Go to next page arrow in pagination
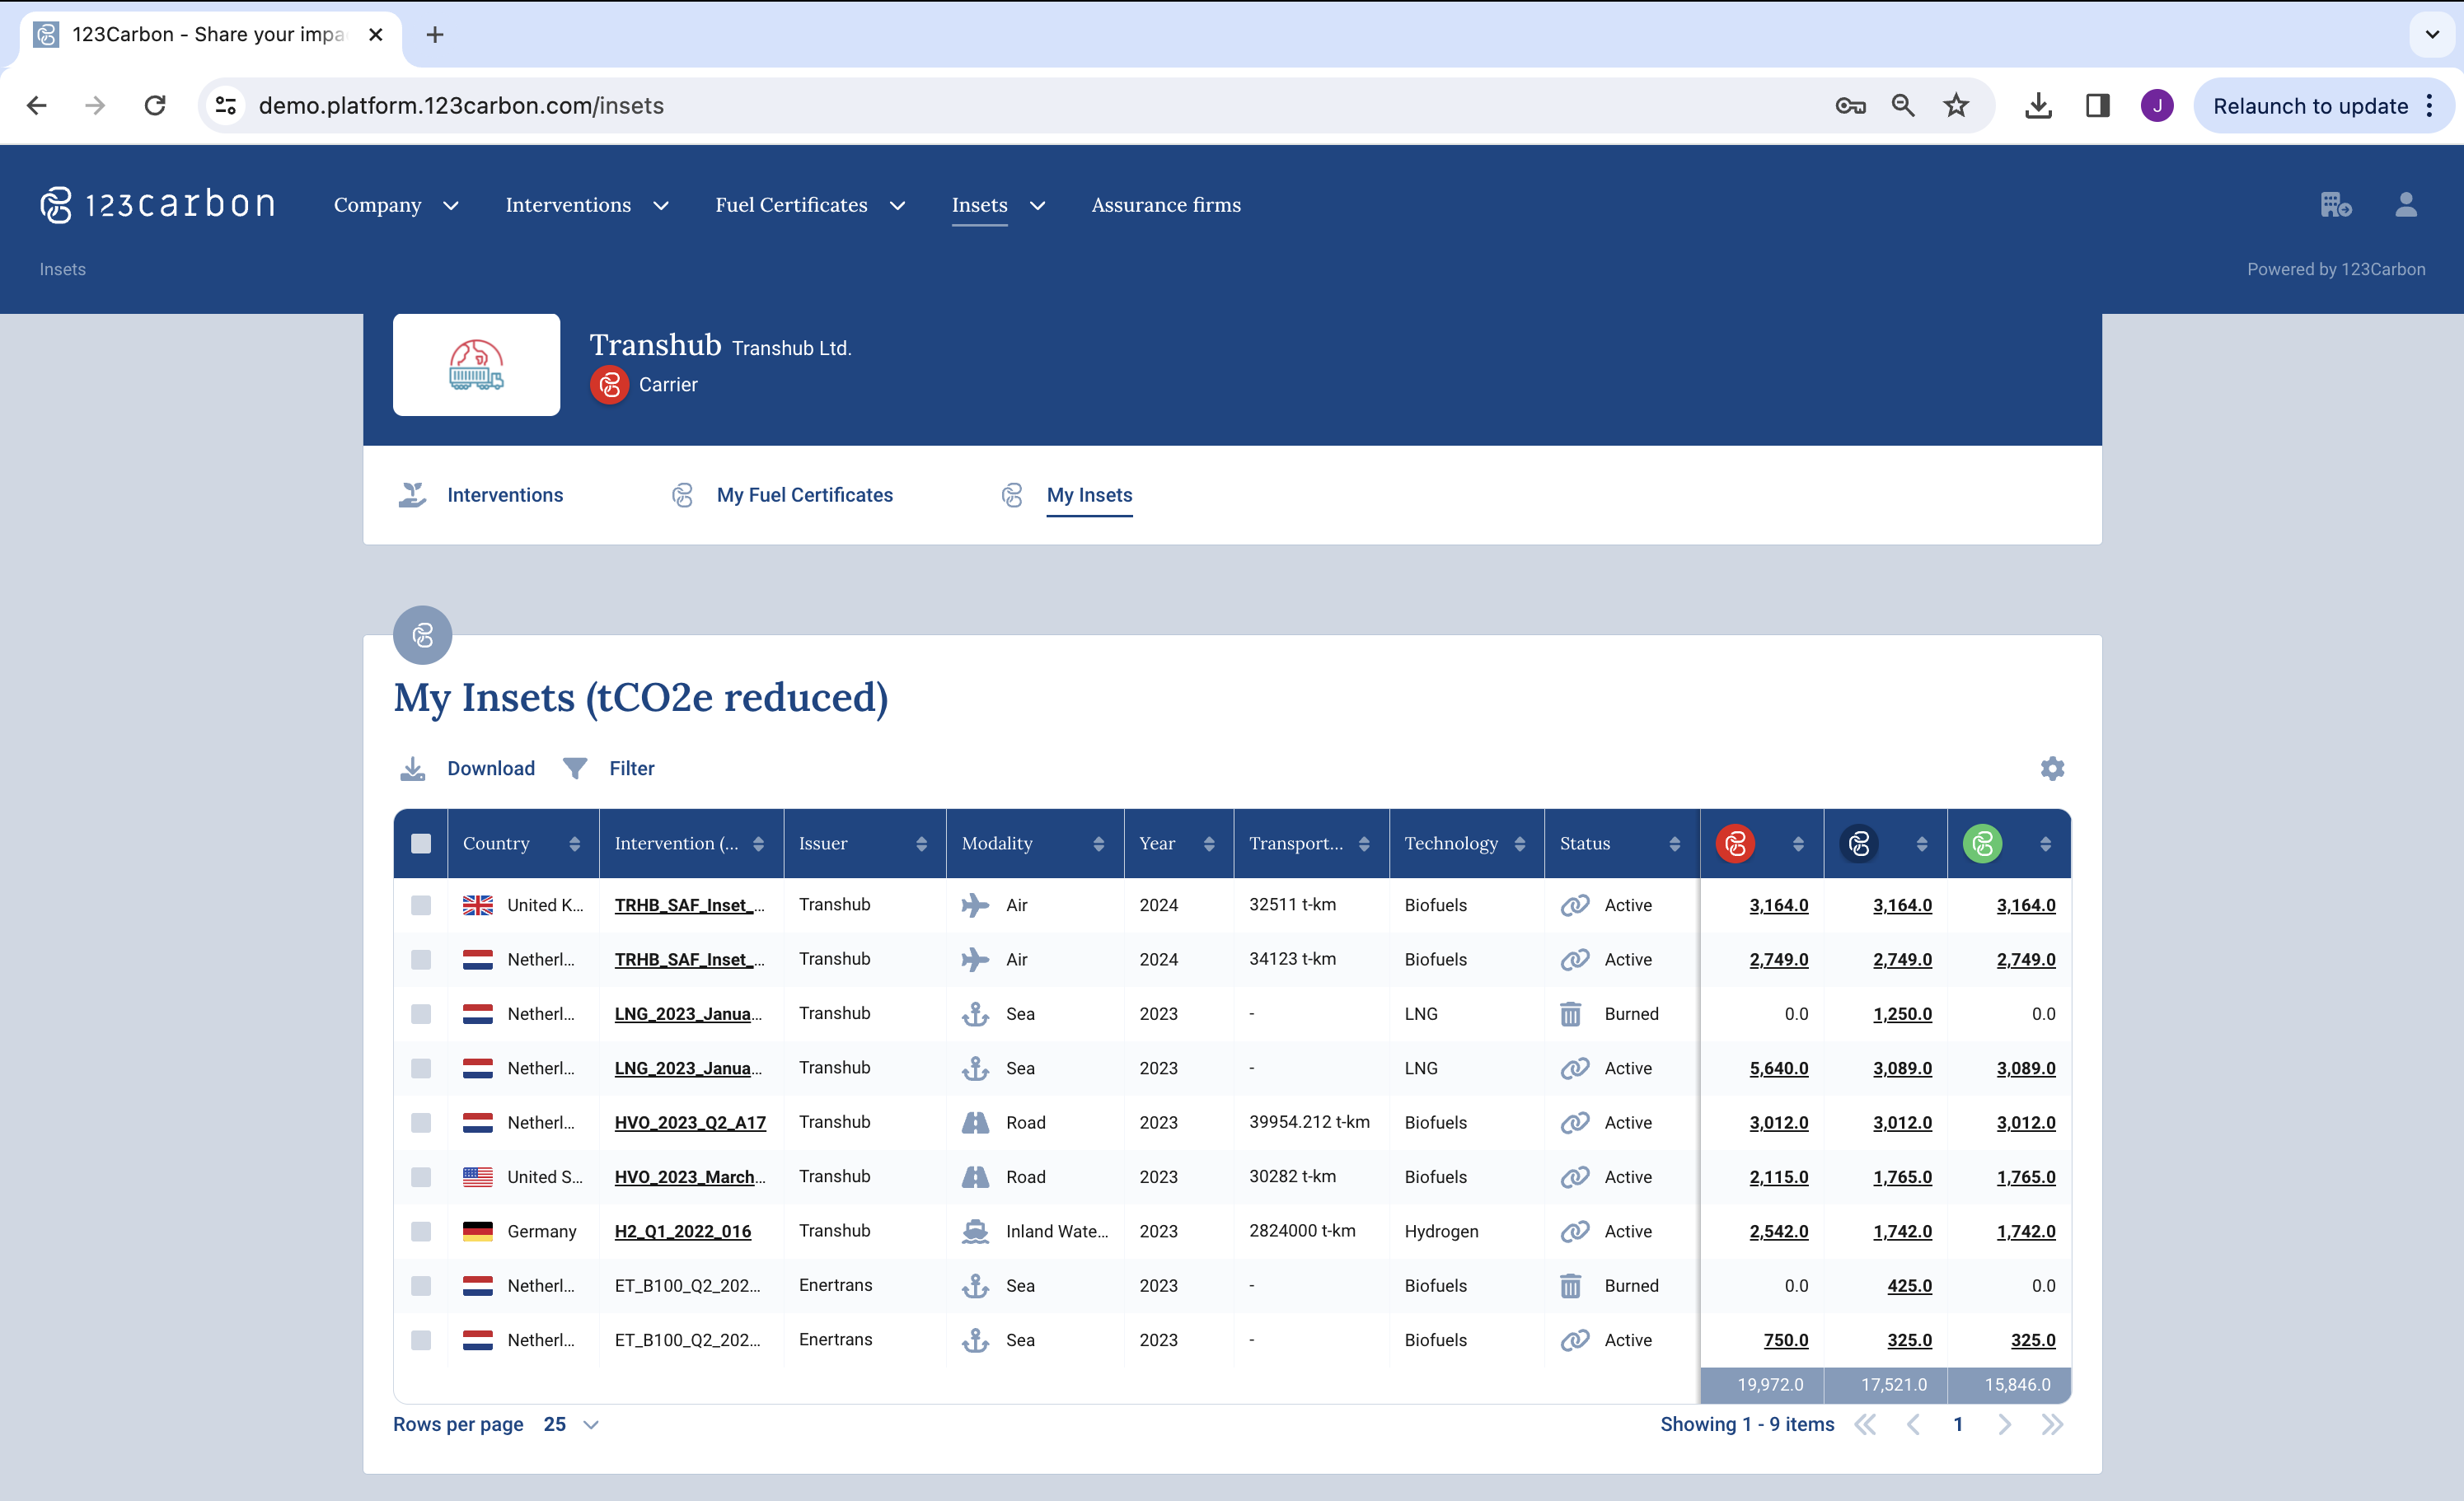2464x1501 pixels. pyautogui.click(x=2004, y=1424)
